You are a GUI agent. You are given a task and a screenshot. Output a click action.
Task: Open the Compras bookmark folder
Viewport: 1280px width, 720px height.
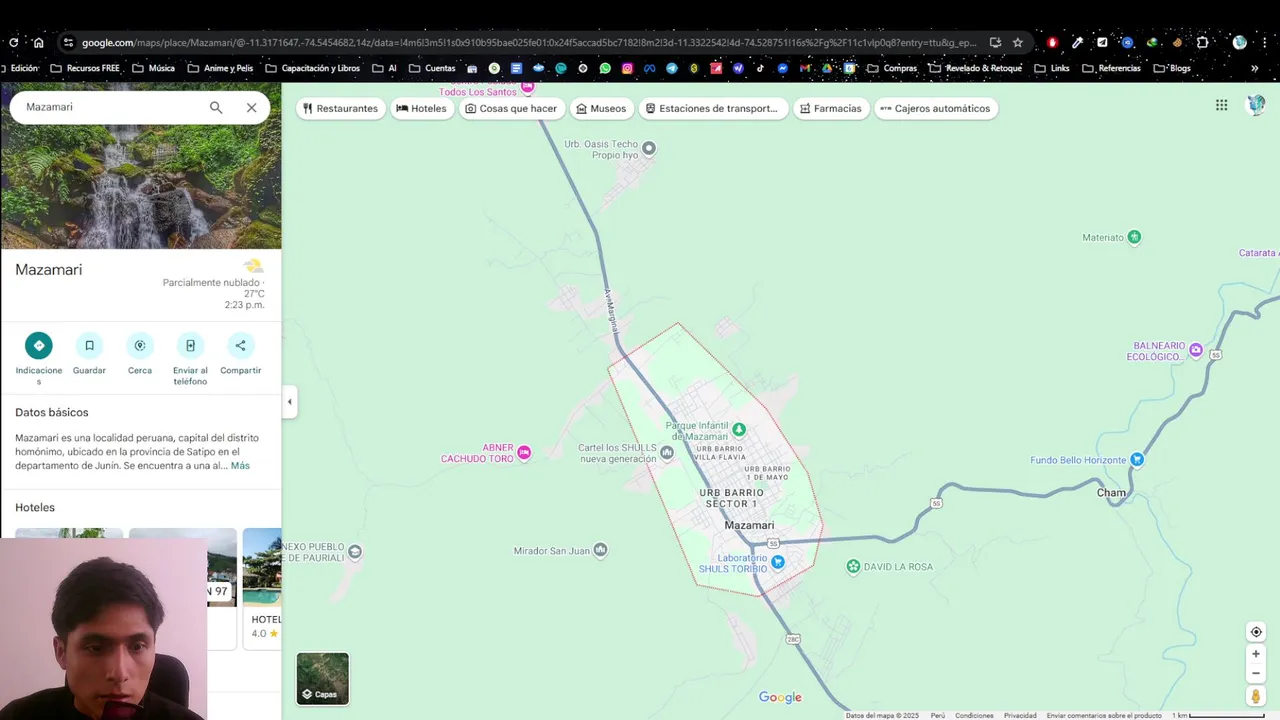(x=892, y=68)
